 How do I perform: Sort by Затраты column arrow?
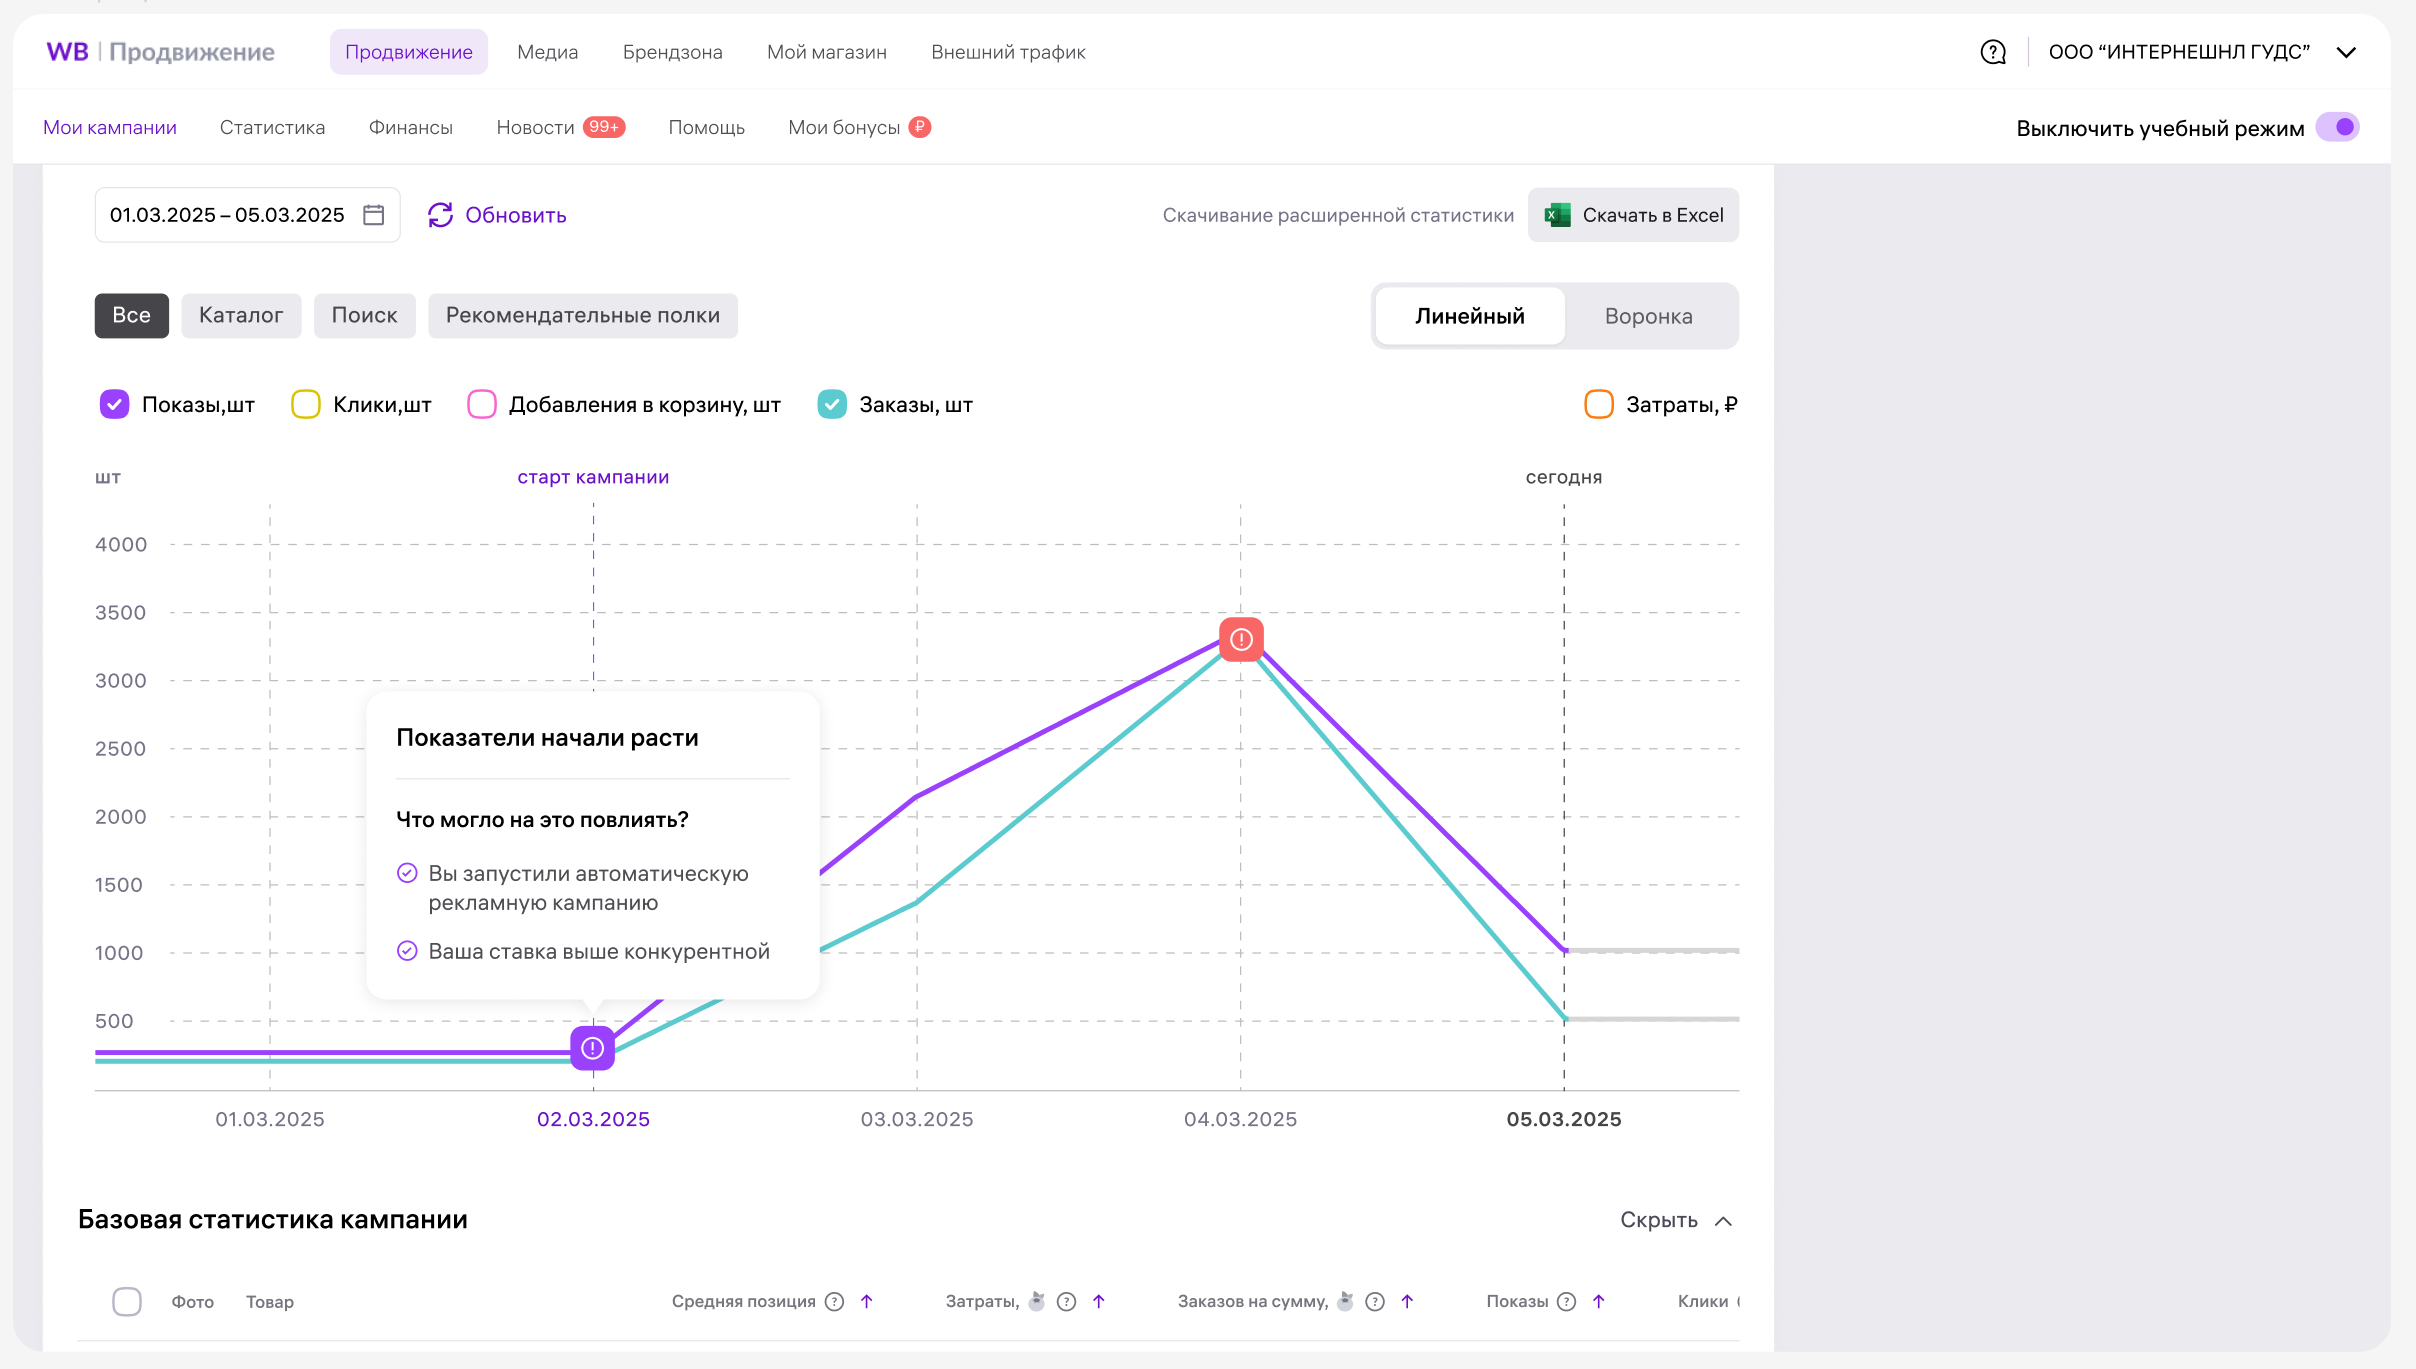[x=1099, y=1301]
